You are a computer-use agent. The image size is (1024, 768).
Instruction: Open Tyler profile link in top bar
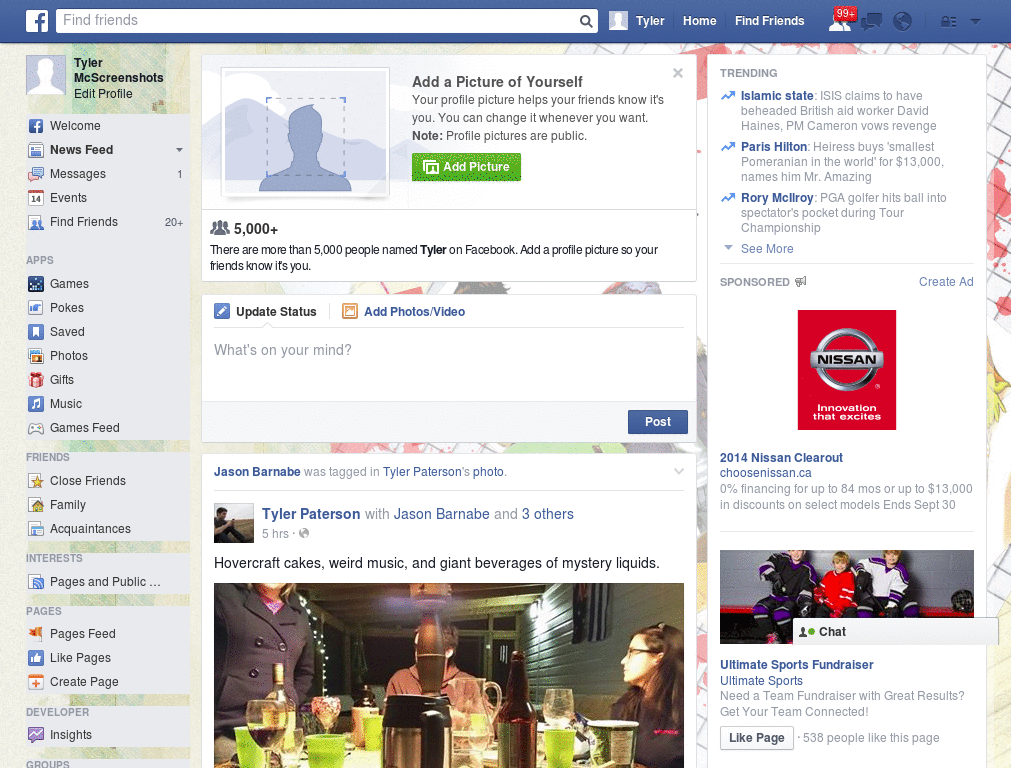pos(637,21)
